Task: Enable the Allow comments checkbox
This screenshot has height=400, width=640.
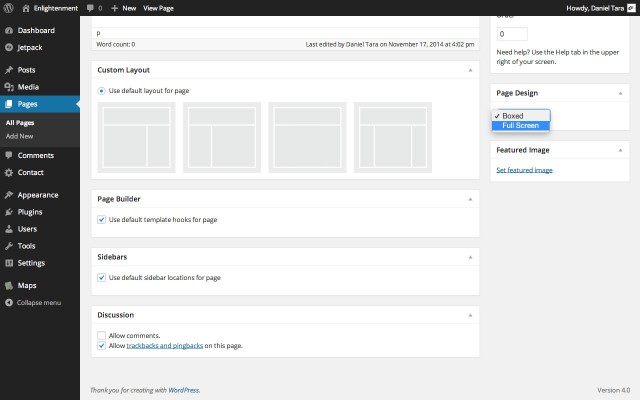Action: 101,336
